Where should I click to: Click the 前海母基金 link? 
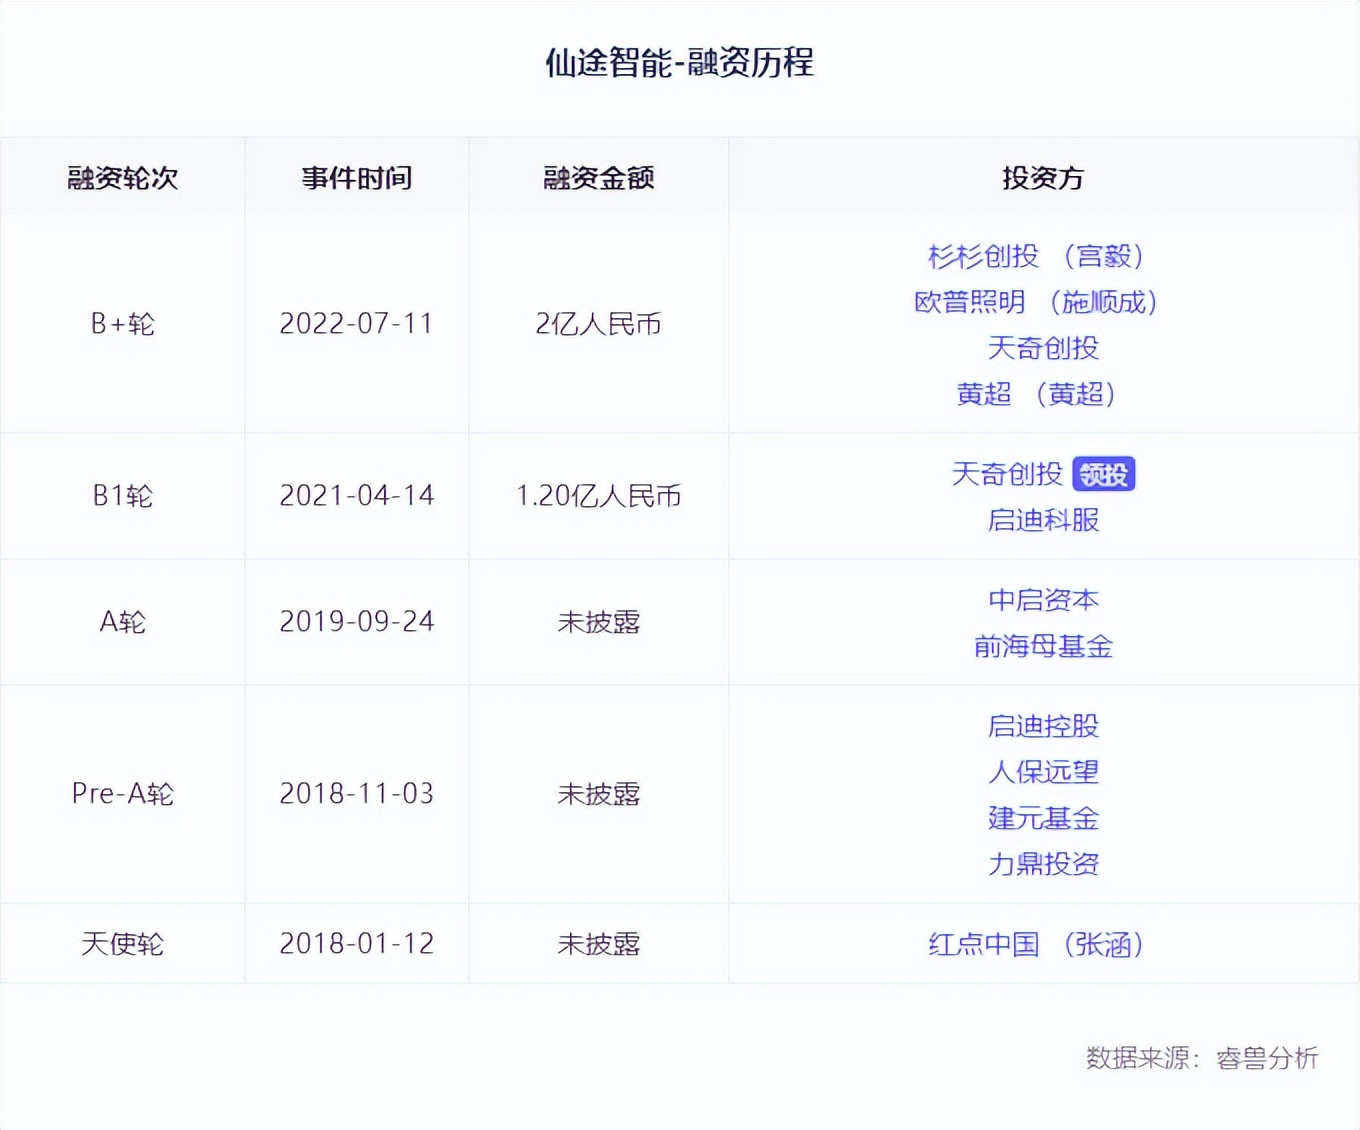(x=1043, y=646)
